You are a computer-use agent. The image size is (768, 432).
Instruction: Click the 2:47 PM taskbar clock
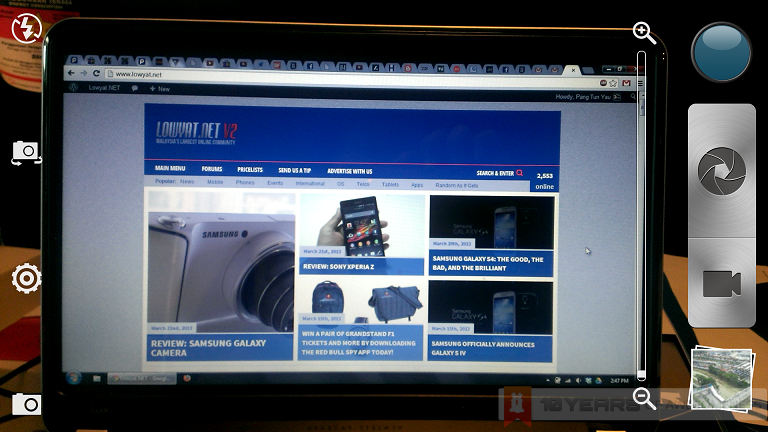(x=620, y=381)
